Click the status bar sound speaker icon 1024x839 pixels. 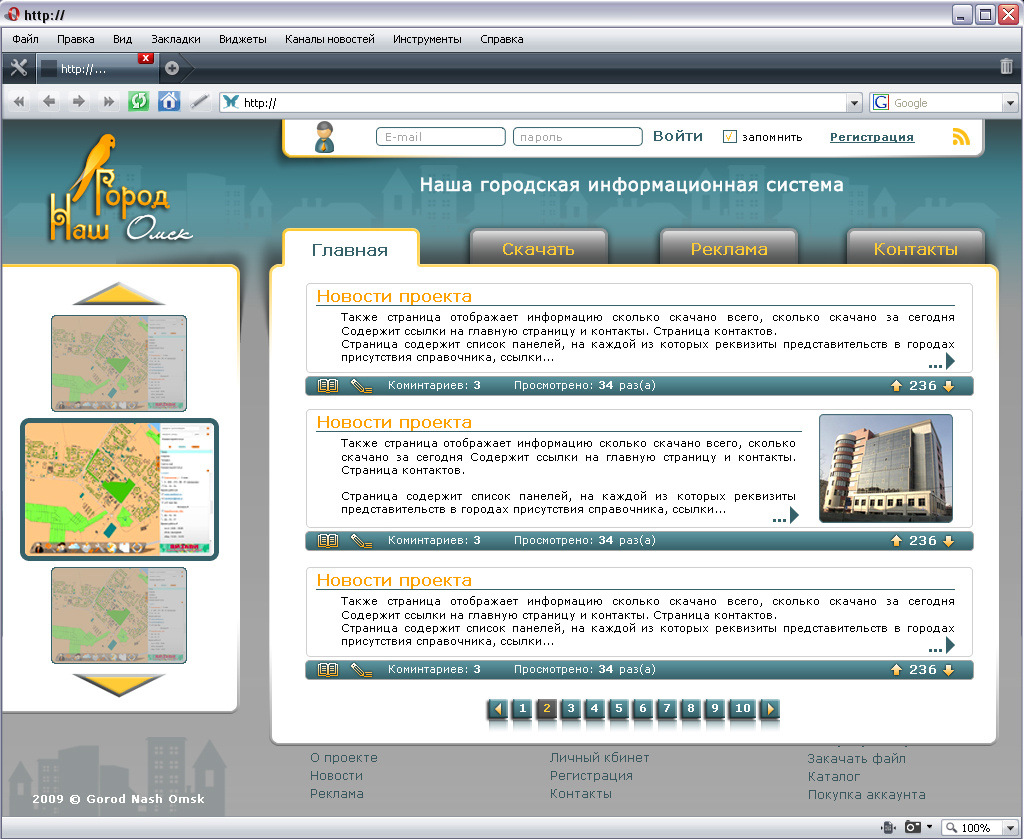point(888,827)
